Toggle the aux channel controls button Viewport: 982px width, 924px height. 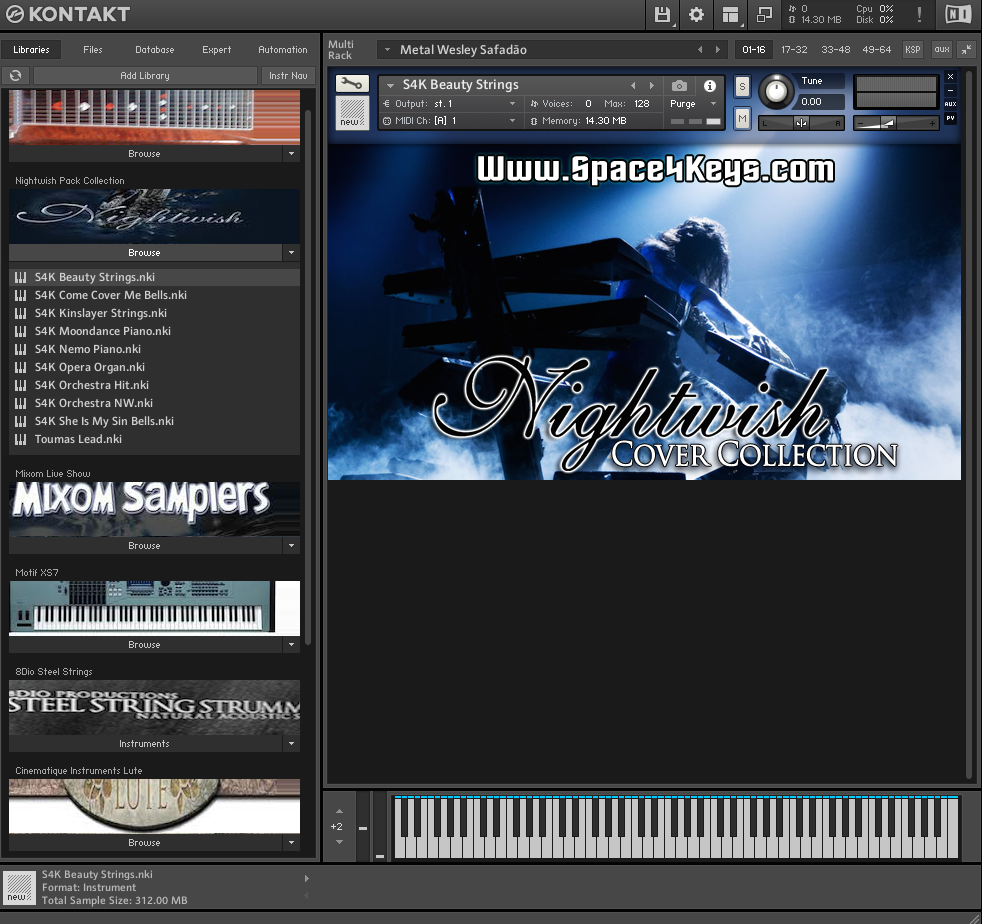[x=941, y=49]
